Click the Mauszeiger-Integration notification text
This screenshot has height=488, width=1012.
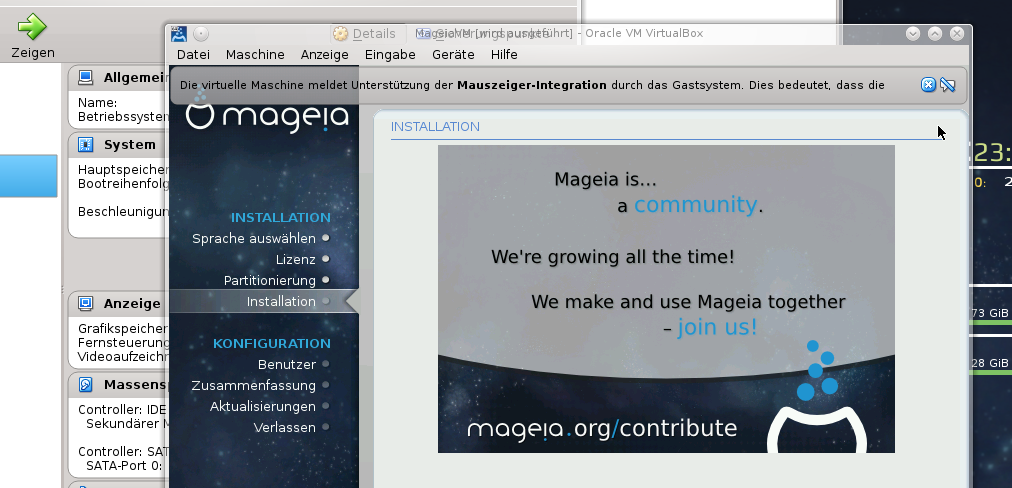[x=532, y=85]
